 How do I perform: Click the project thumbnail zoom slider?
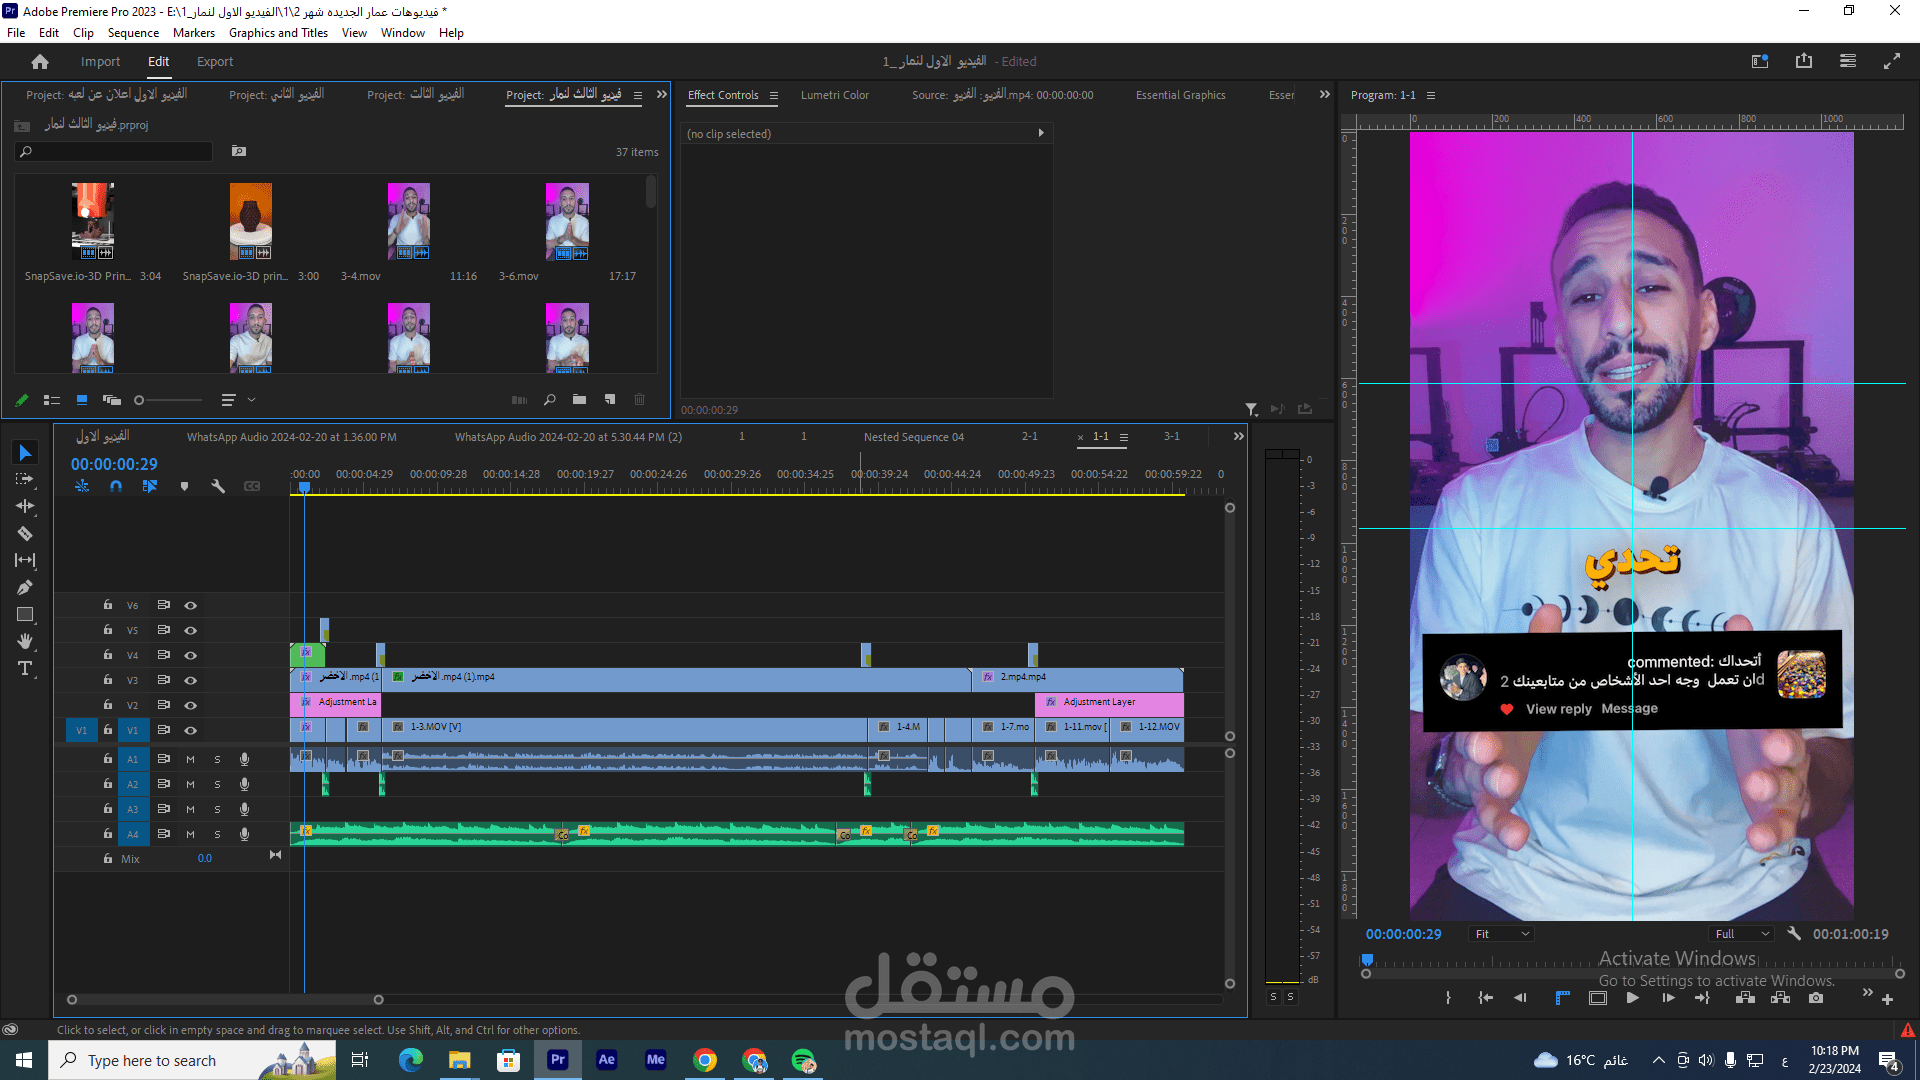pyautogui.click(x=139, y=400)
